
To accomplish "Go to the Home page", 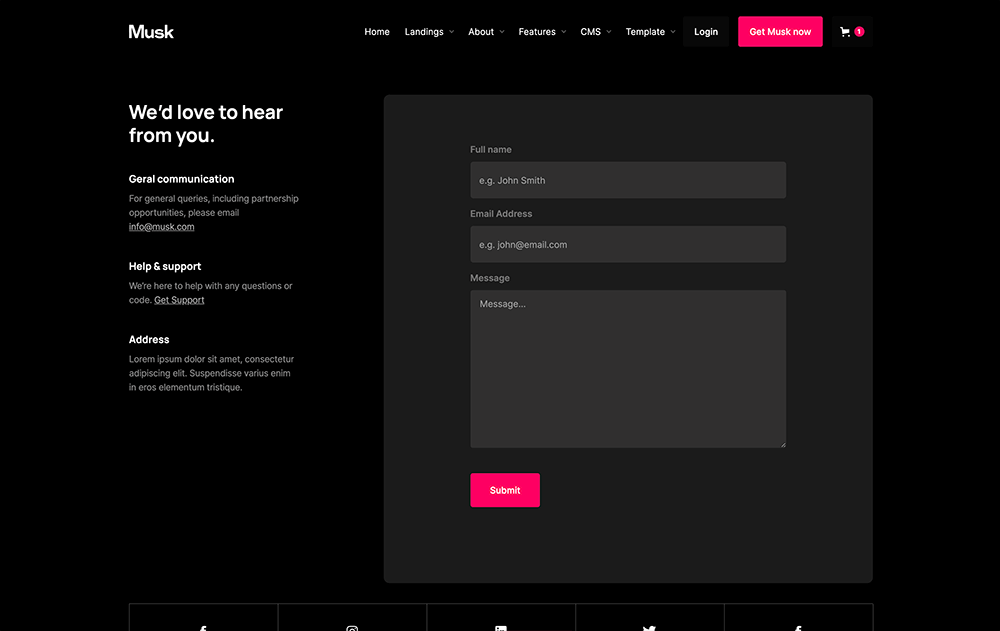I will pyautogui.click(x=377, y=31).
